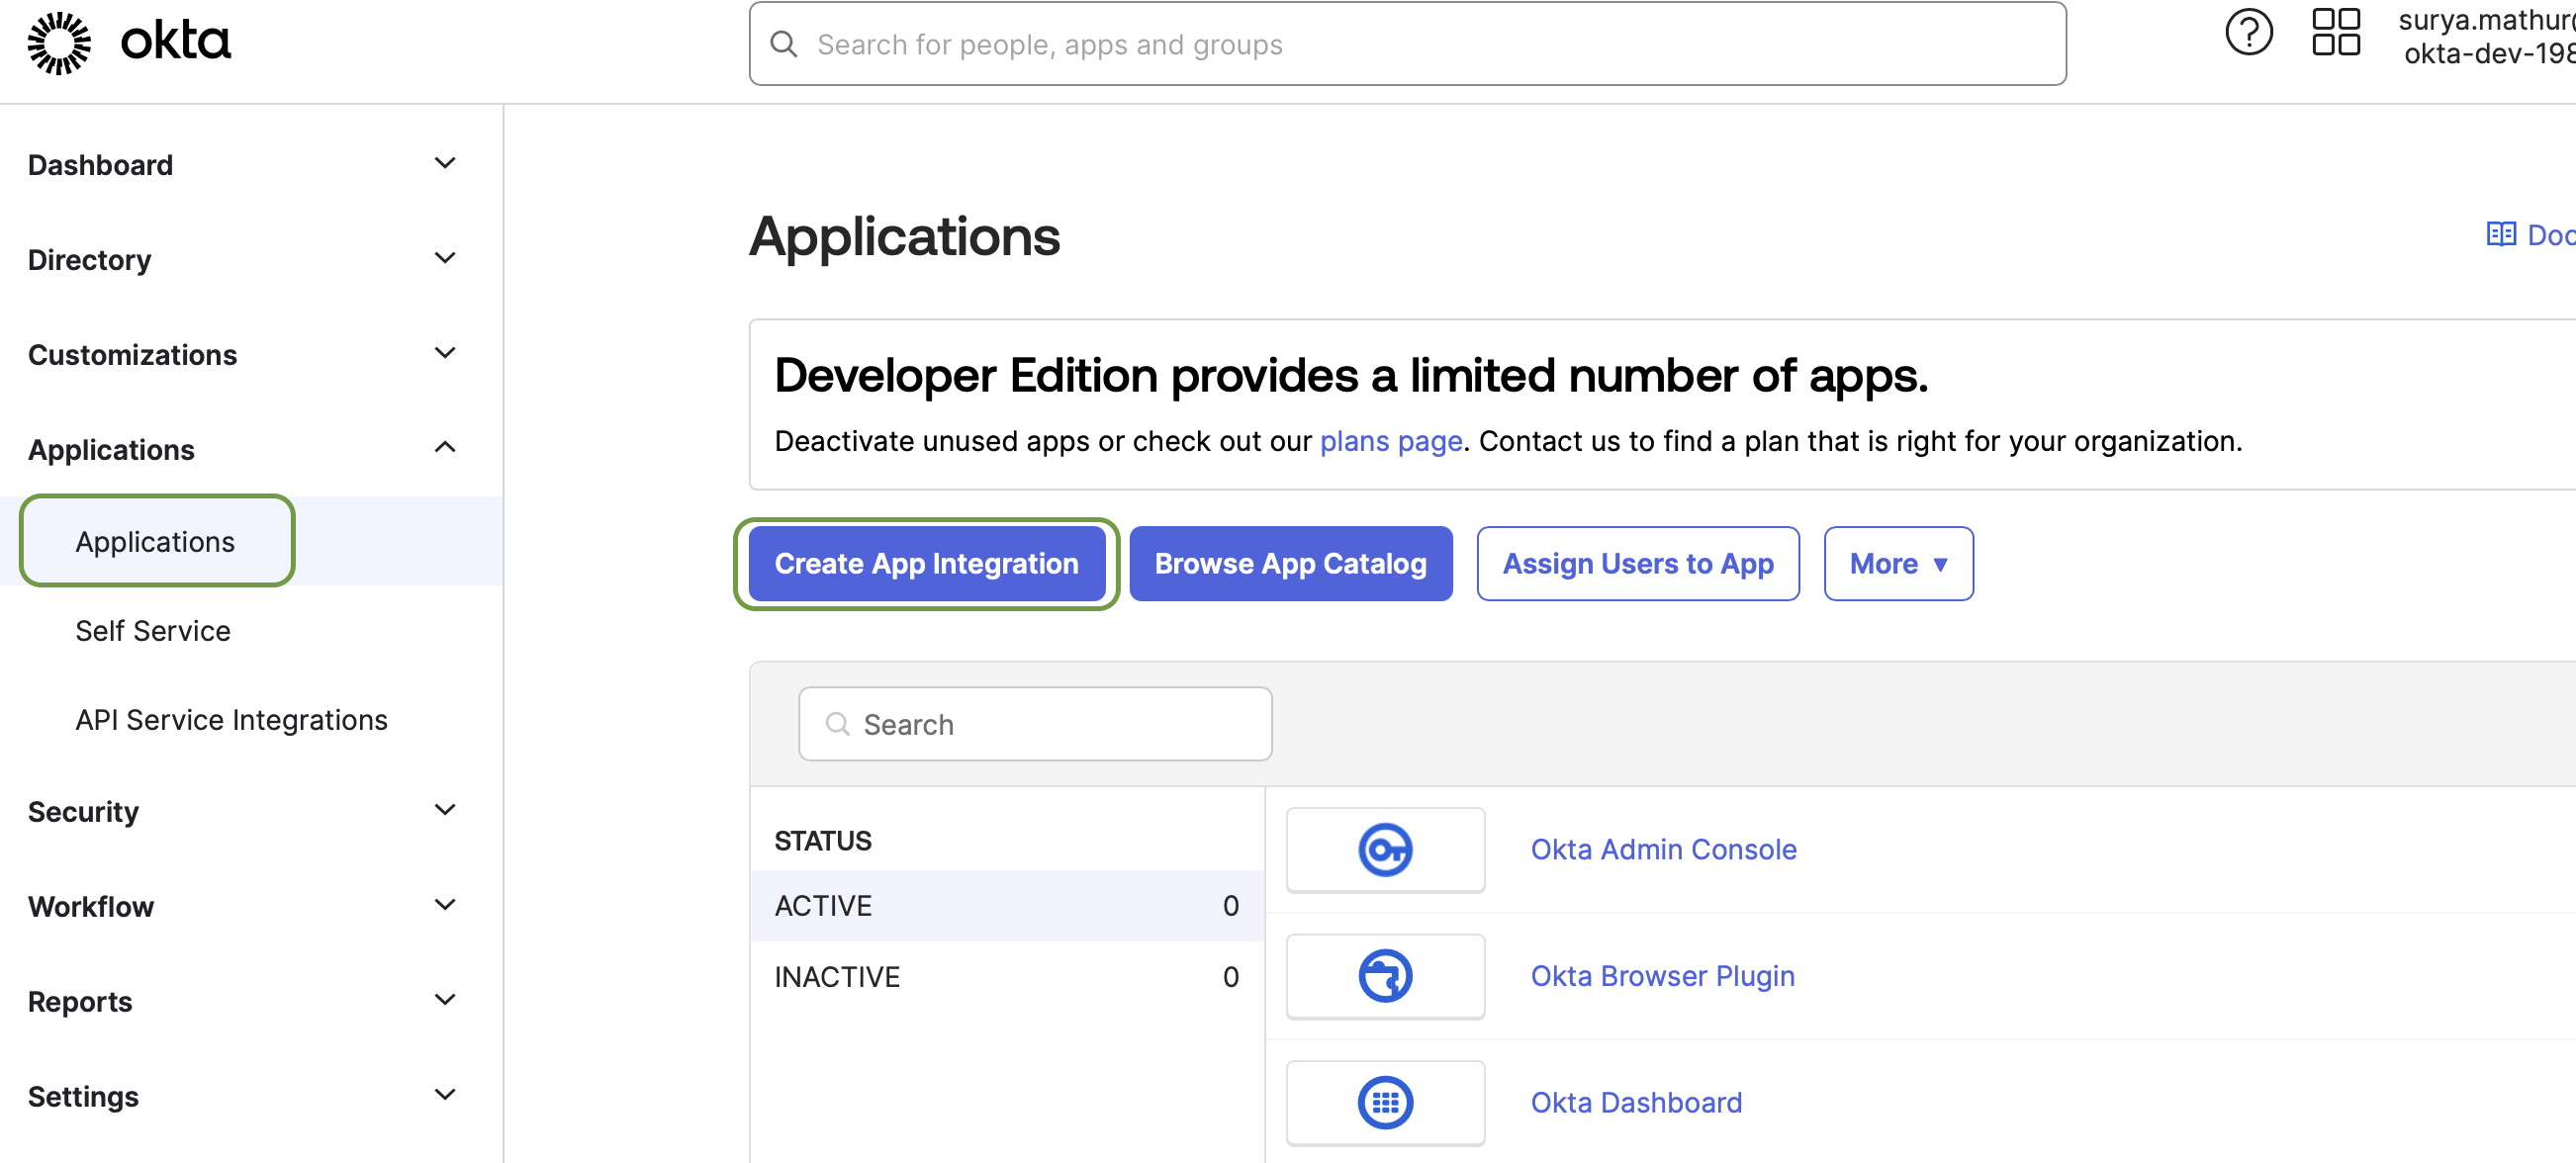The height and width of the screenshot is (1163, 2576).
Task: Click magnifier icon in top search bar
Action: (x=783, y=44)
